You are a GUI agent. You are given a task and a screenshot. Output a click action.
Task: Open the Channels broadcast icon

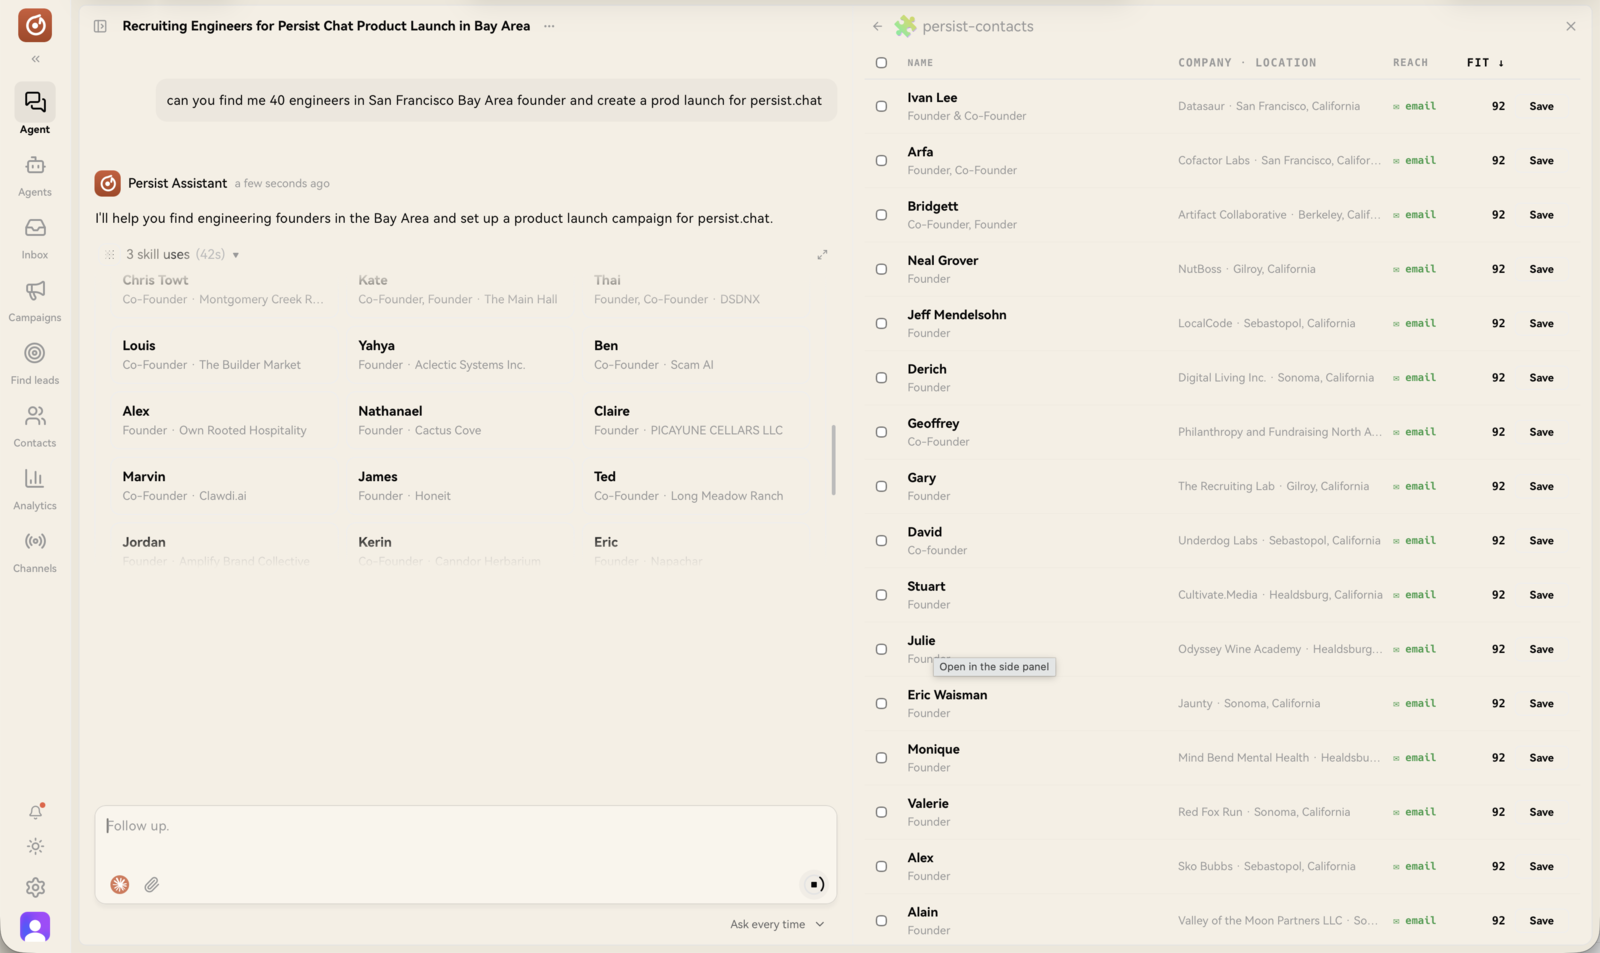pos(35,542)
